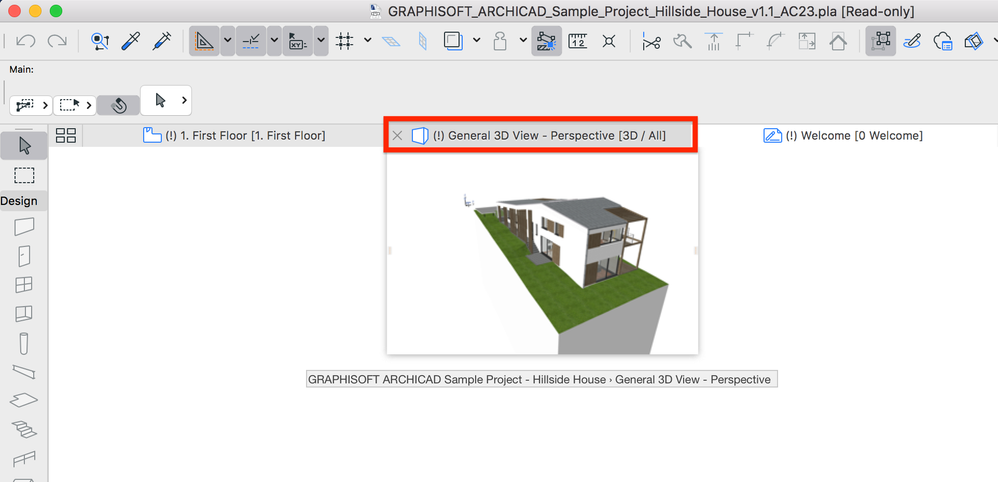
Task: Click the align-to-line arrows icon
Action: 714,41
